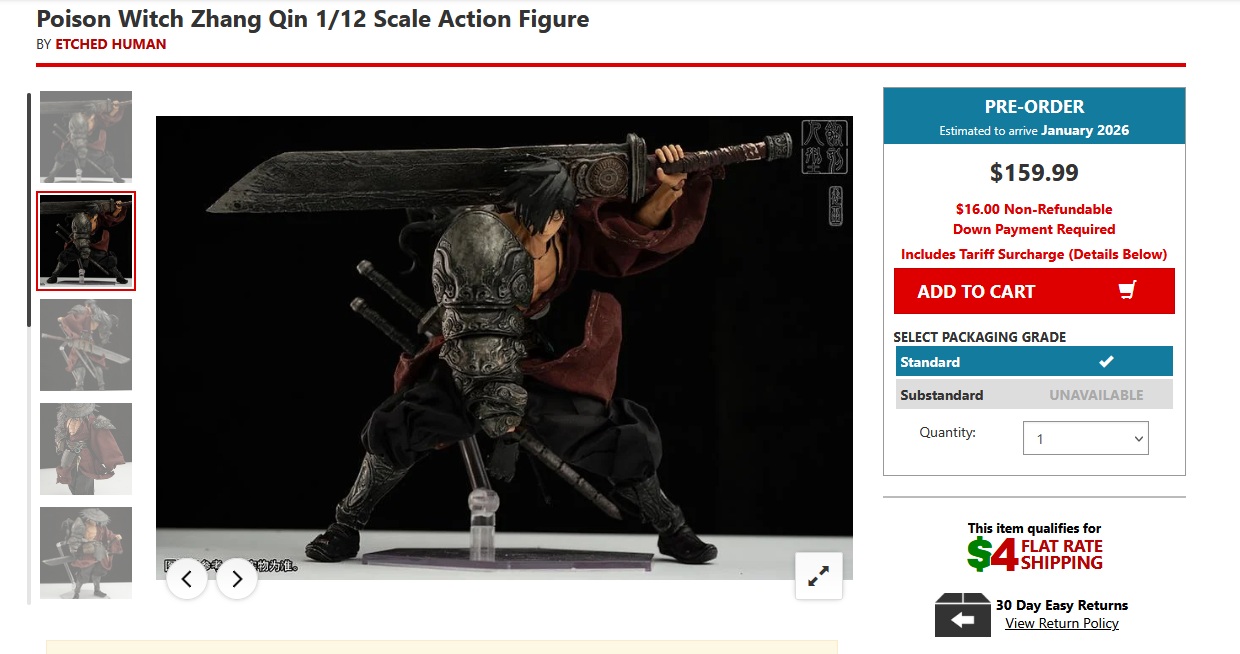Select the highlighted second thumbnail
Screen dimensions: 1240x654
pos(86,241)
